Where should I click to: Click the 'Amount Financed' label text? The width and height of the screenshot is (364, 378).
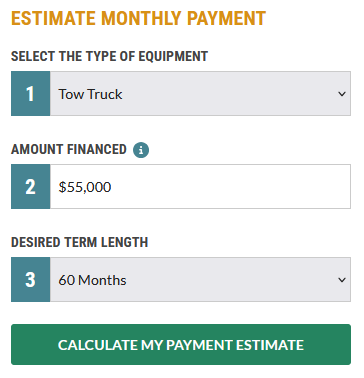click(69, 149)
